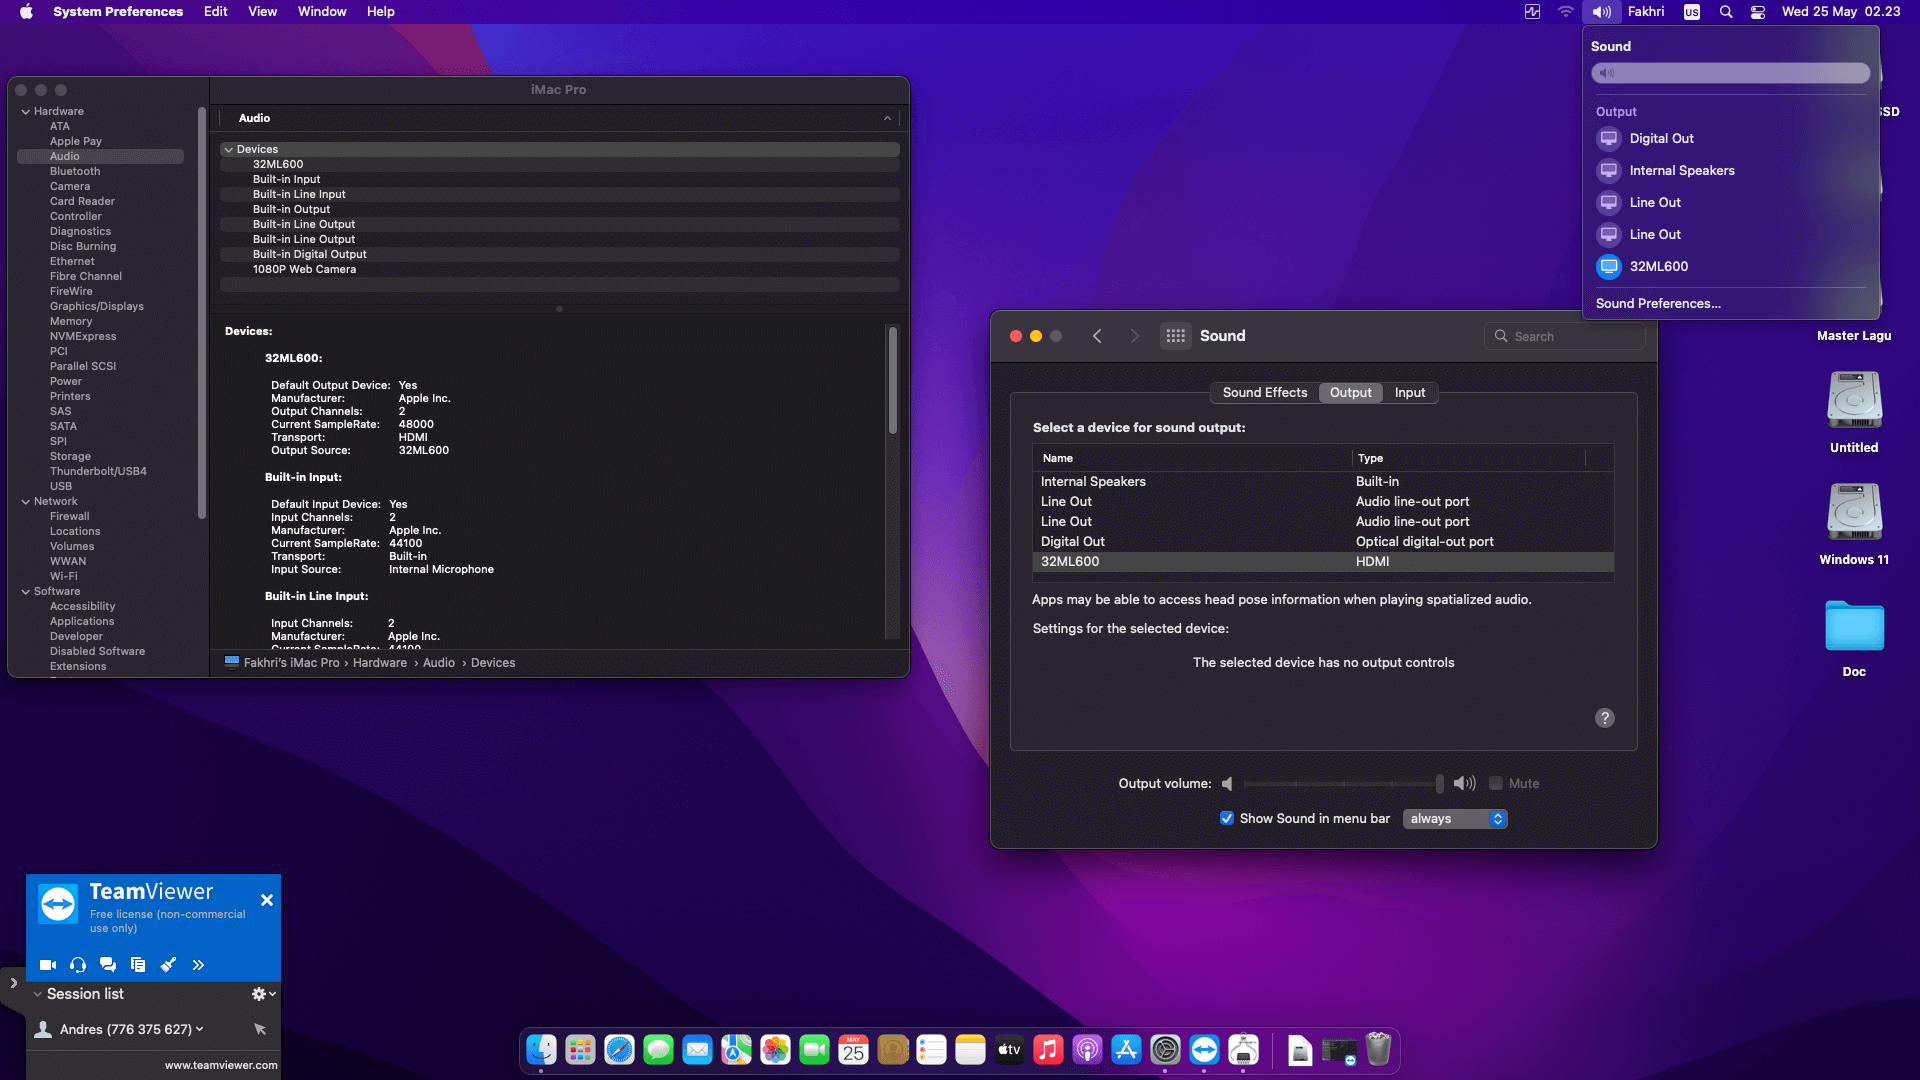The height and width of the screenshot is (1080, 1920).
Task: Collapse the Devices disclosure in Audio list
Action: click(x=229, y=150)
